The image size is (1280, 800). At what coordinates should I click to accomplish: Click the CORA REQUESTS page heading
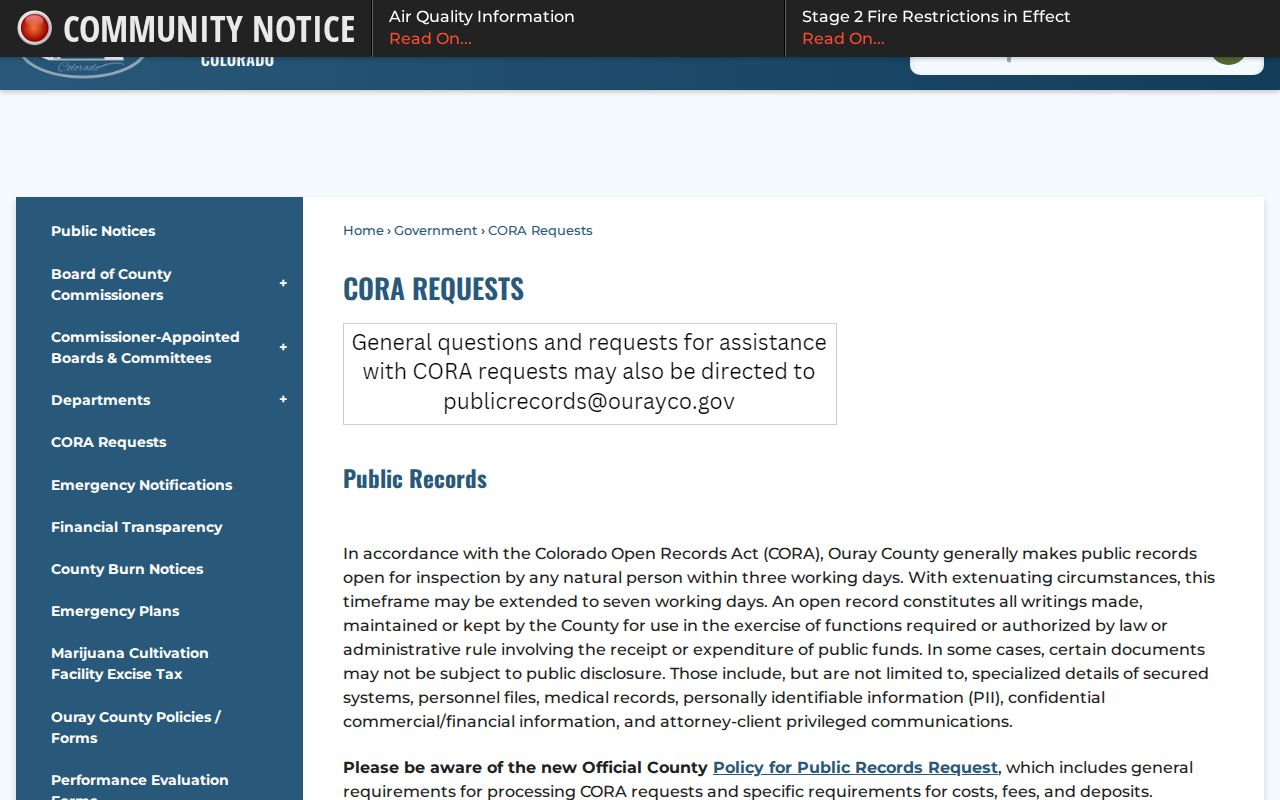click(x=433, y=289)
